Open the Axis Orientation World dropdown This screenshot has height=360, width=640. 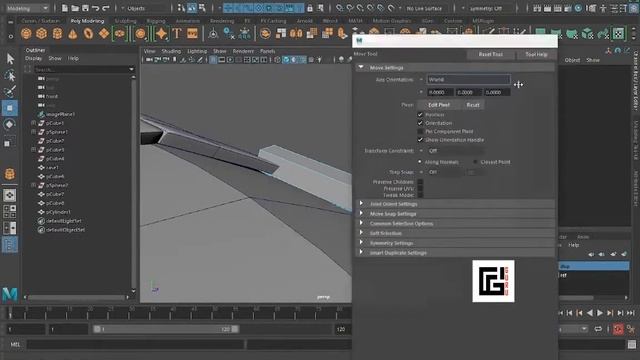pyautogui.click(x=468, y=80)
